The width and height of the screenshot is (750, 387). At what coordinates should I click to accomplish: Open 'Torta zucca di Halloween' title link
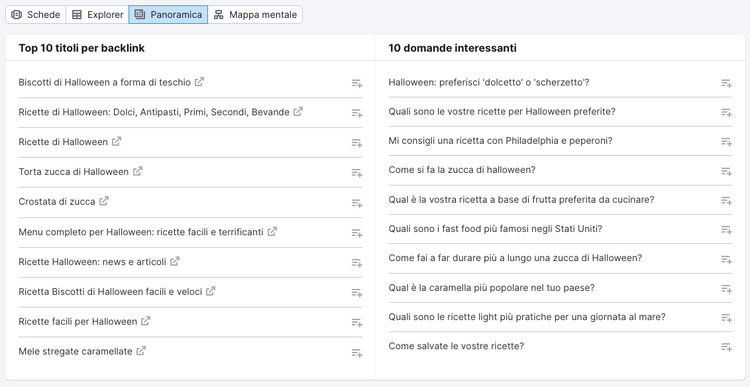point(74,172)
